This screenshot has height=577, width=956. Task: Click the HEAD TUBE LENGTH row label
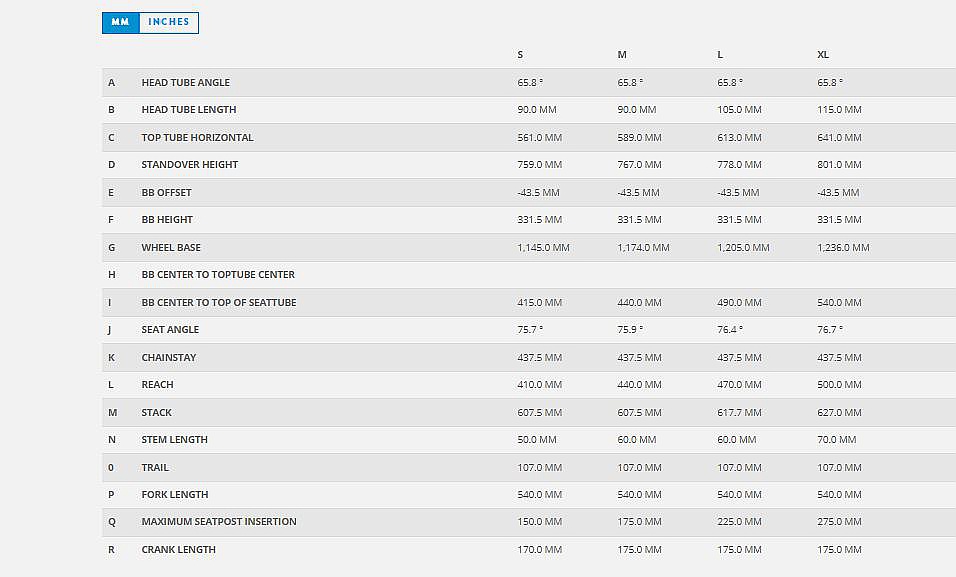pos(188,110)
